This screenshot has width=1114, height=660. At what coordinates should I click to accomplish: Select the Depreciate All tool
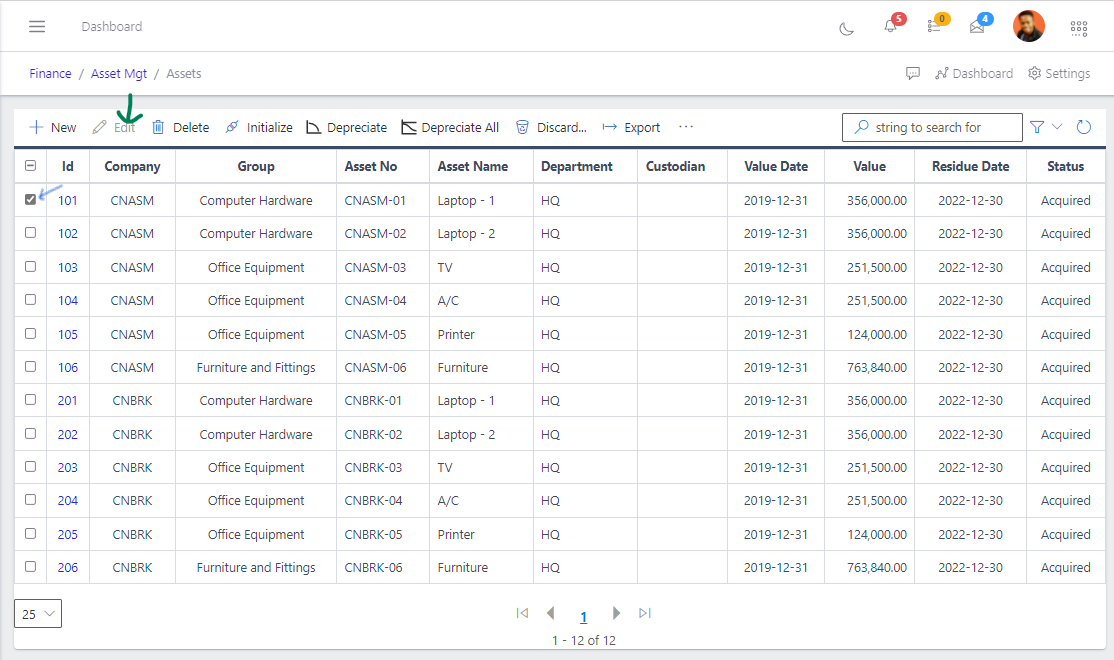pos(450,127)
